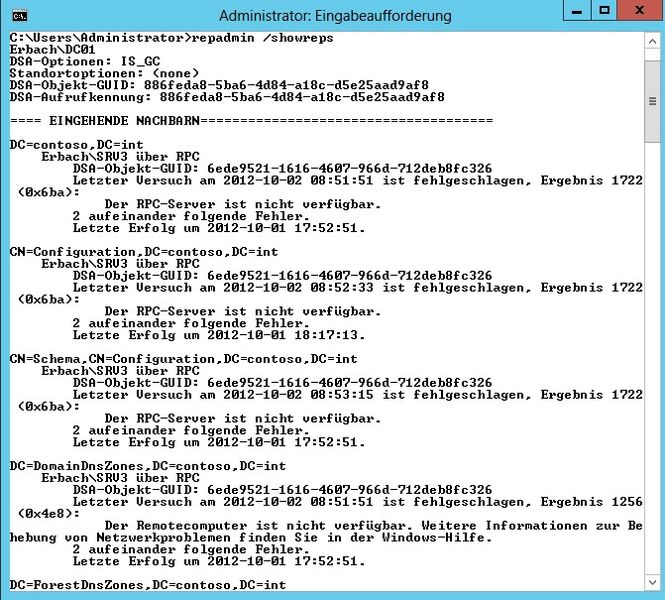This screenshot has width=665, height=600.
Task: Click the 'DSA-Optionen: IS_GC' line
Action: tap(85, 61)
